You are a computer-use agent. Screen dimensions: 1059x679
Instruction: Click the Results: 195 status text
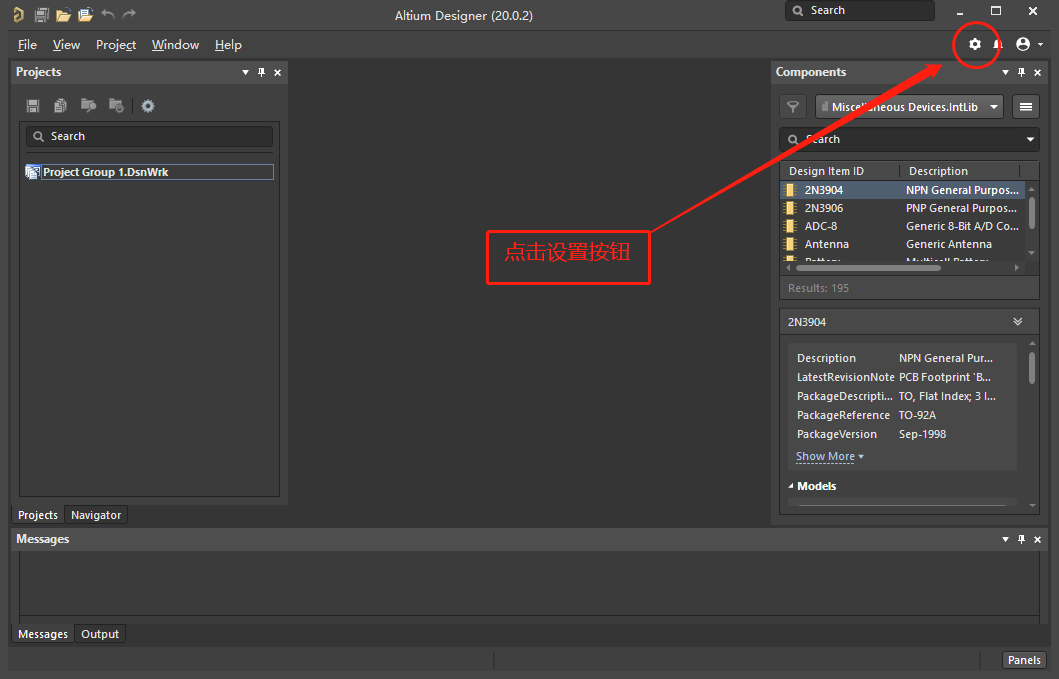(x=818, y=288)
